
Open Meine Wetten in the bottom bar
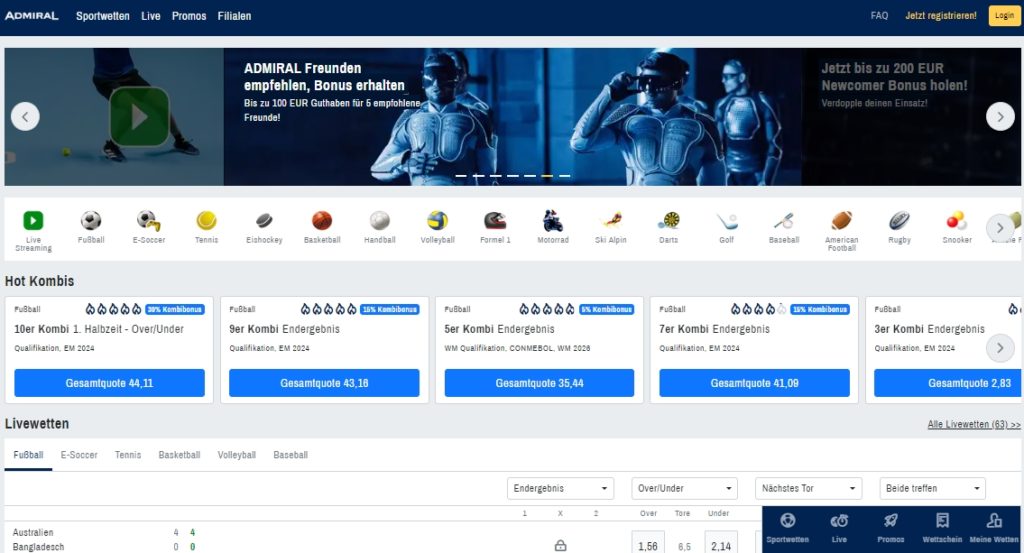[994, 528]
